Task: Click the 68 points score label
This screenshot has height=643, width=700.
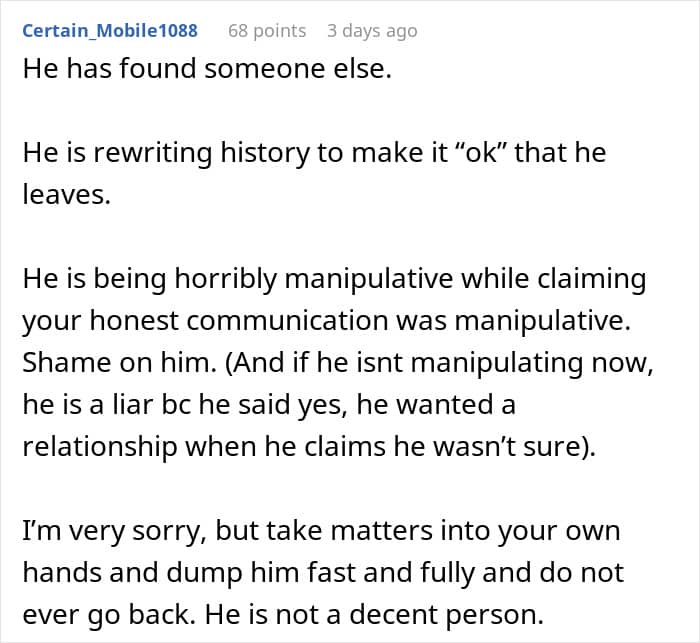Action: point(267,31)
